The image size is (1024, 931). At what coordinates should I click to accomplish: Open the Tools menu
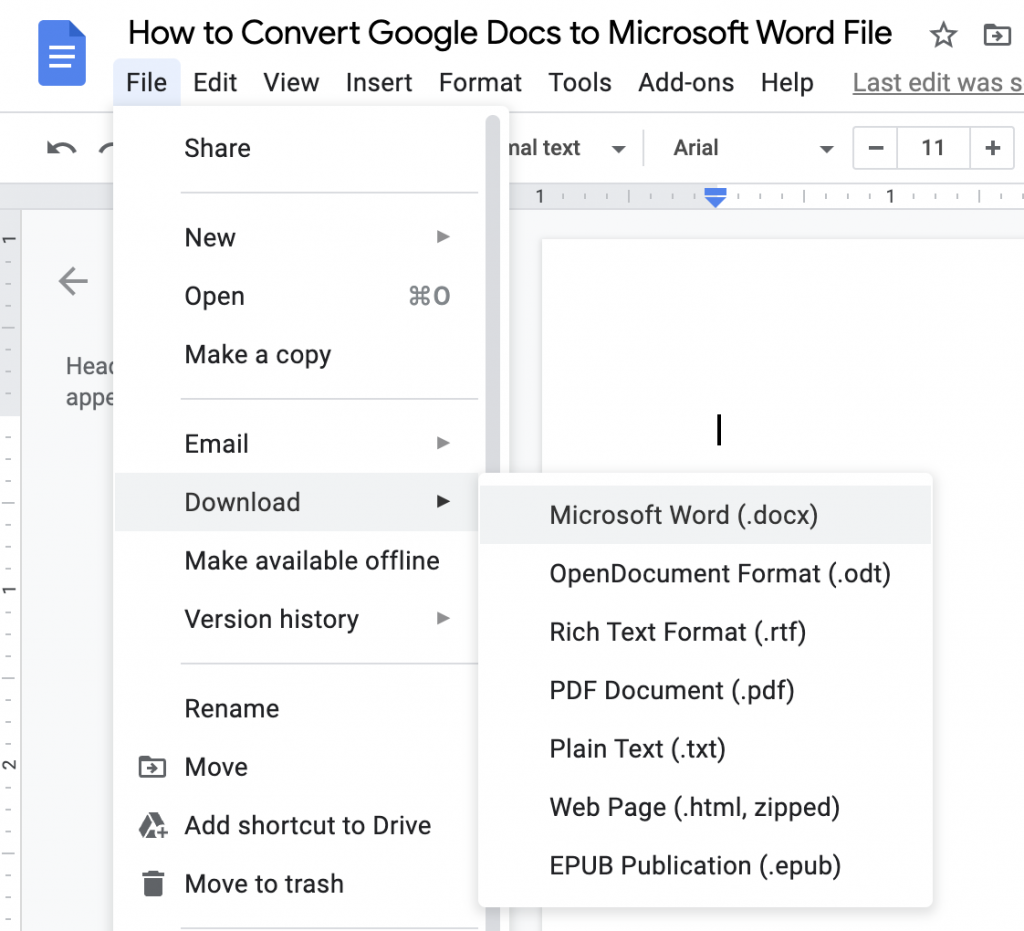click(x=579, y=83)
